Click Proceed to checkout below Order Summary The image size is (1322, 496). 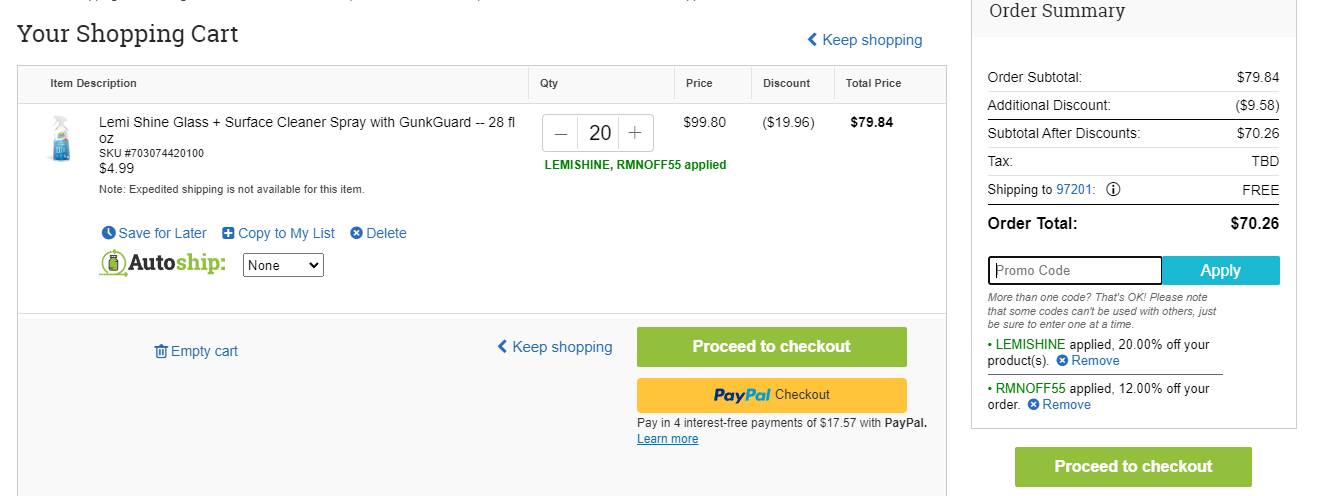[x=1133, y=467]
